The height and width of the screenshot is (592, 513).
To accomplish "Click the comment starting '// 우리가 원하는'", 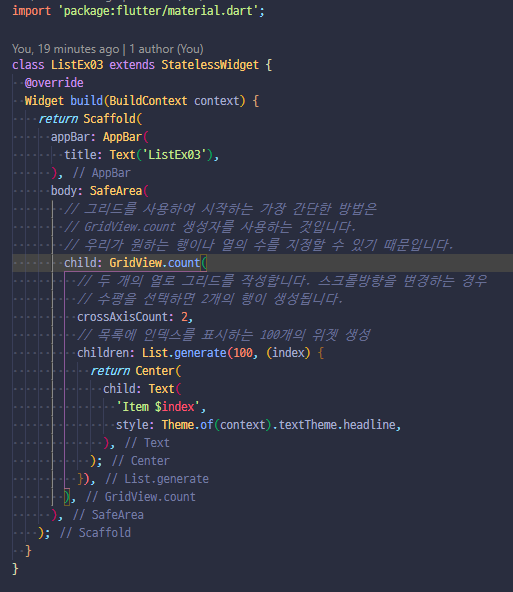I will point(258,245).
